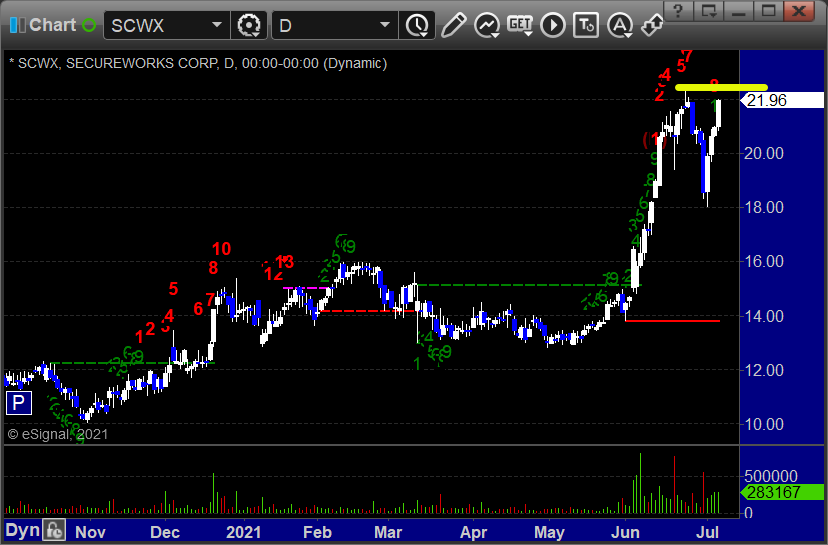This screenshot has height=545, width=828.
Task: Open the help question mark button
Action: (x=678, y=11)
